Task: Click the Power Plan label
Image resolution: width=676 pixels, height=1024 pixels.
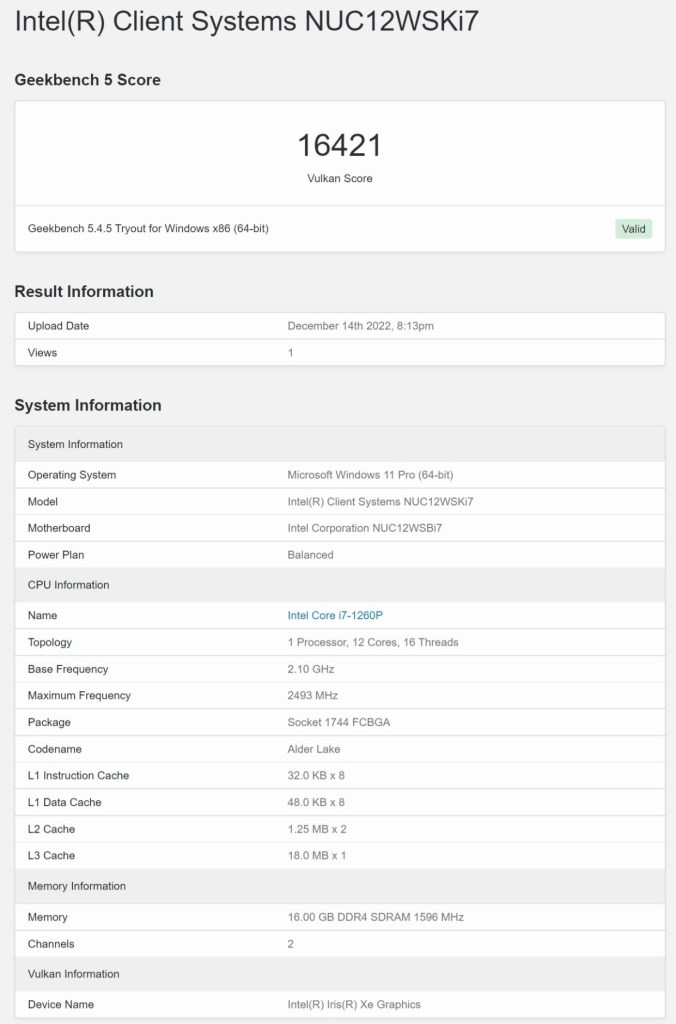Action: [x=56, y=555]
